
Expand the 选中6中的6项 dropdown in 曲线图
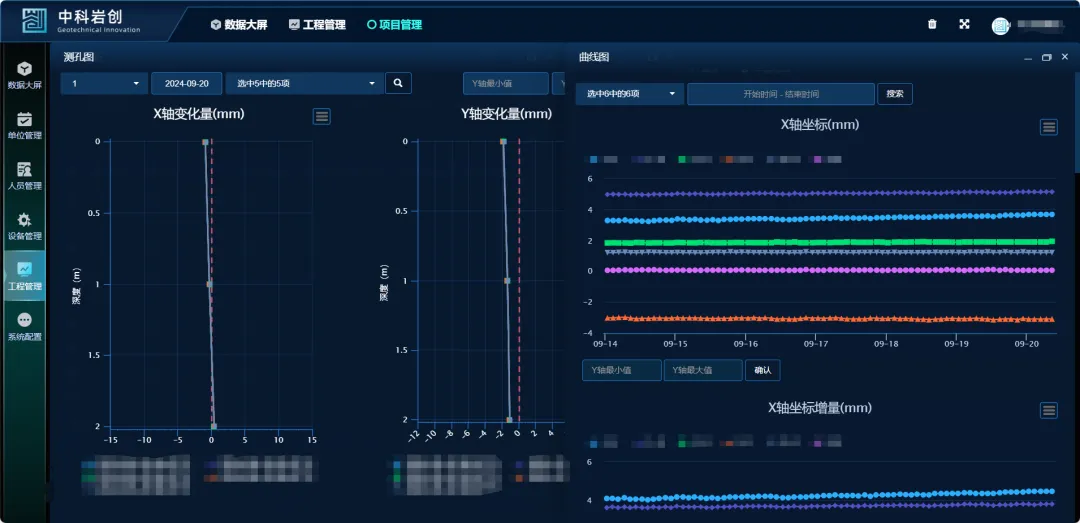[630, 94]
